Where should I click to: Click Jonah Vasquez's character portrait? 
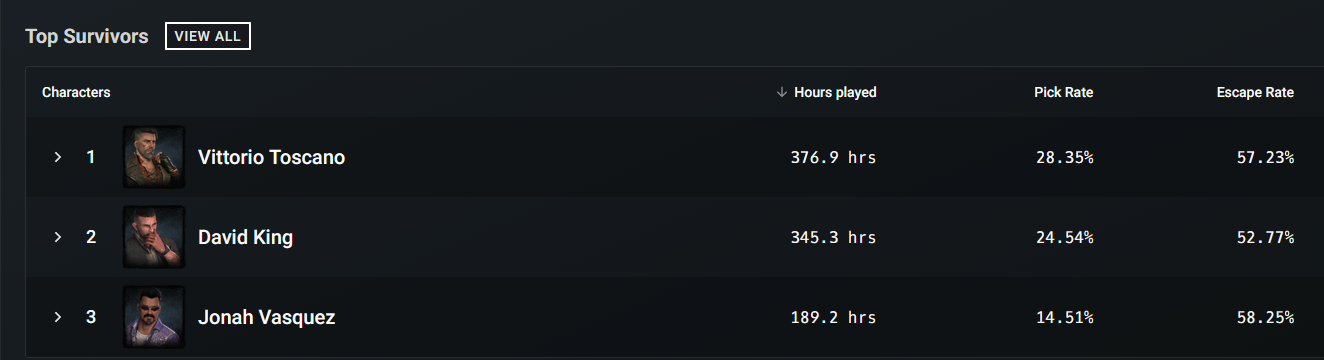pos(154,317)
